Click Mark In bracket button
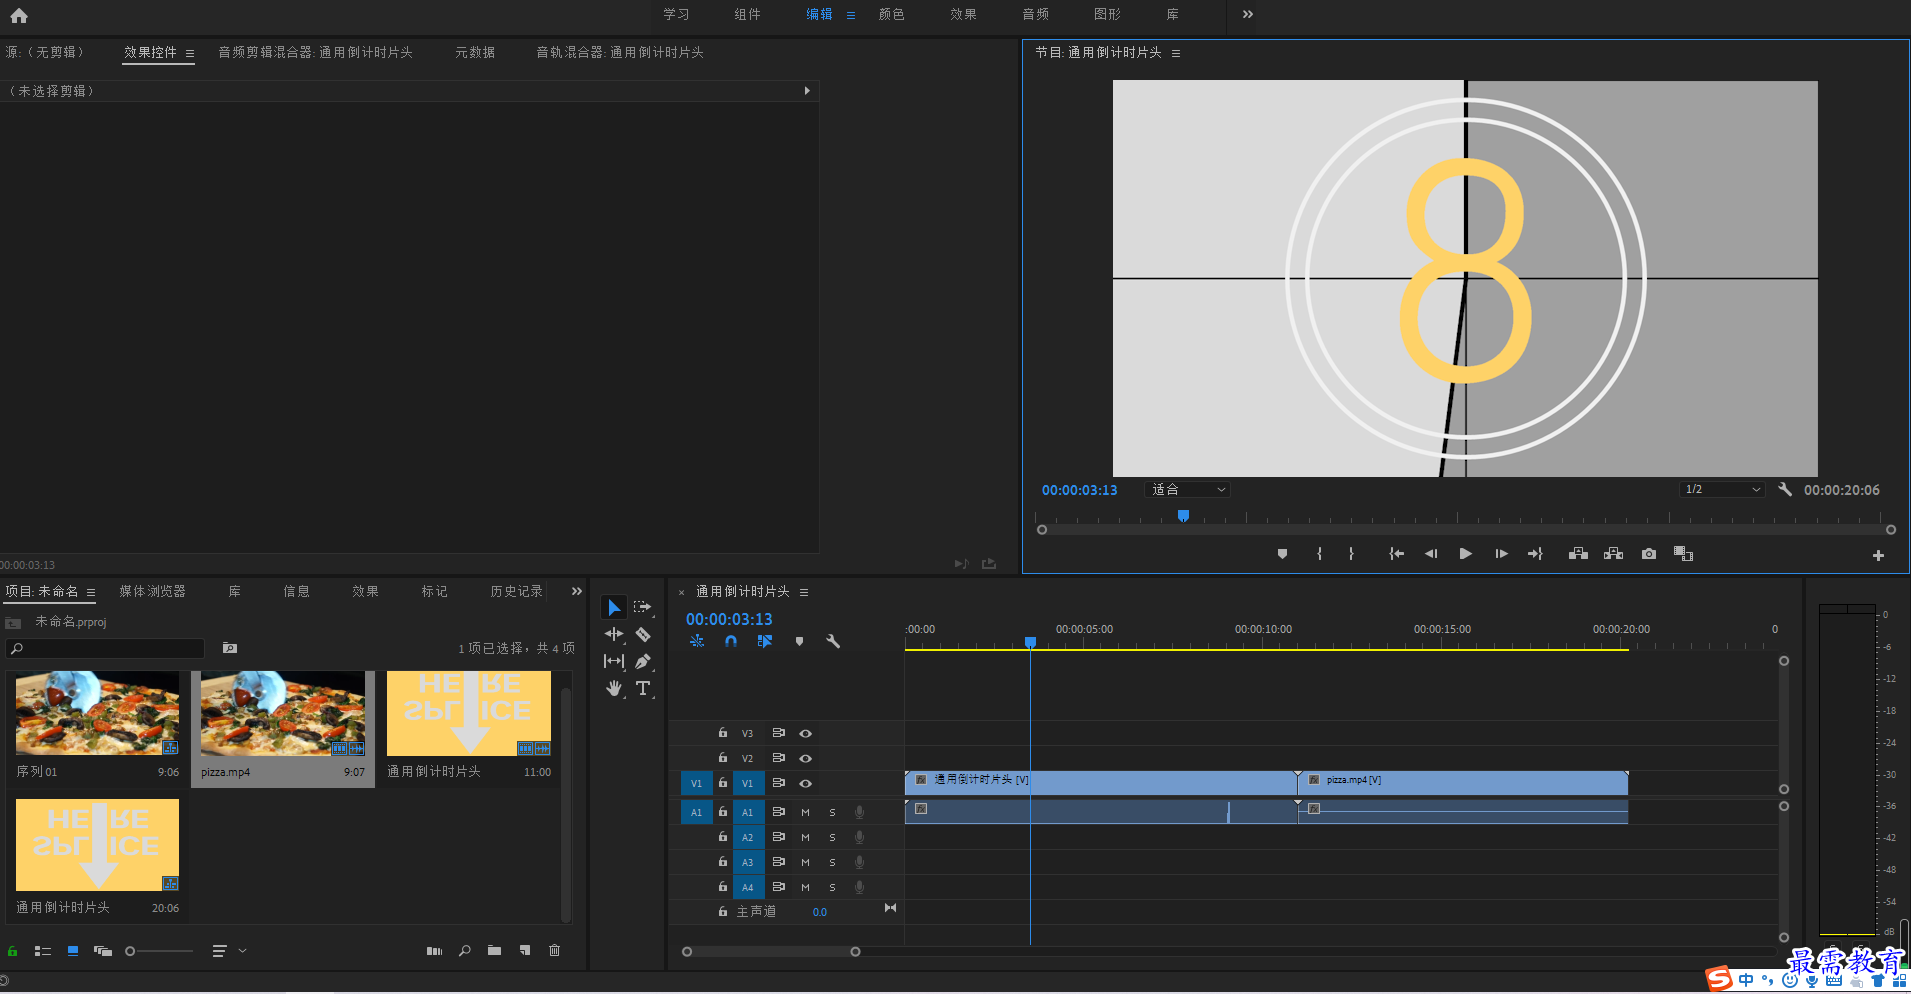Image resolution: width=1911 pixels, height=994 pixels. (x=1320, y=554)
